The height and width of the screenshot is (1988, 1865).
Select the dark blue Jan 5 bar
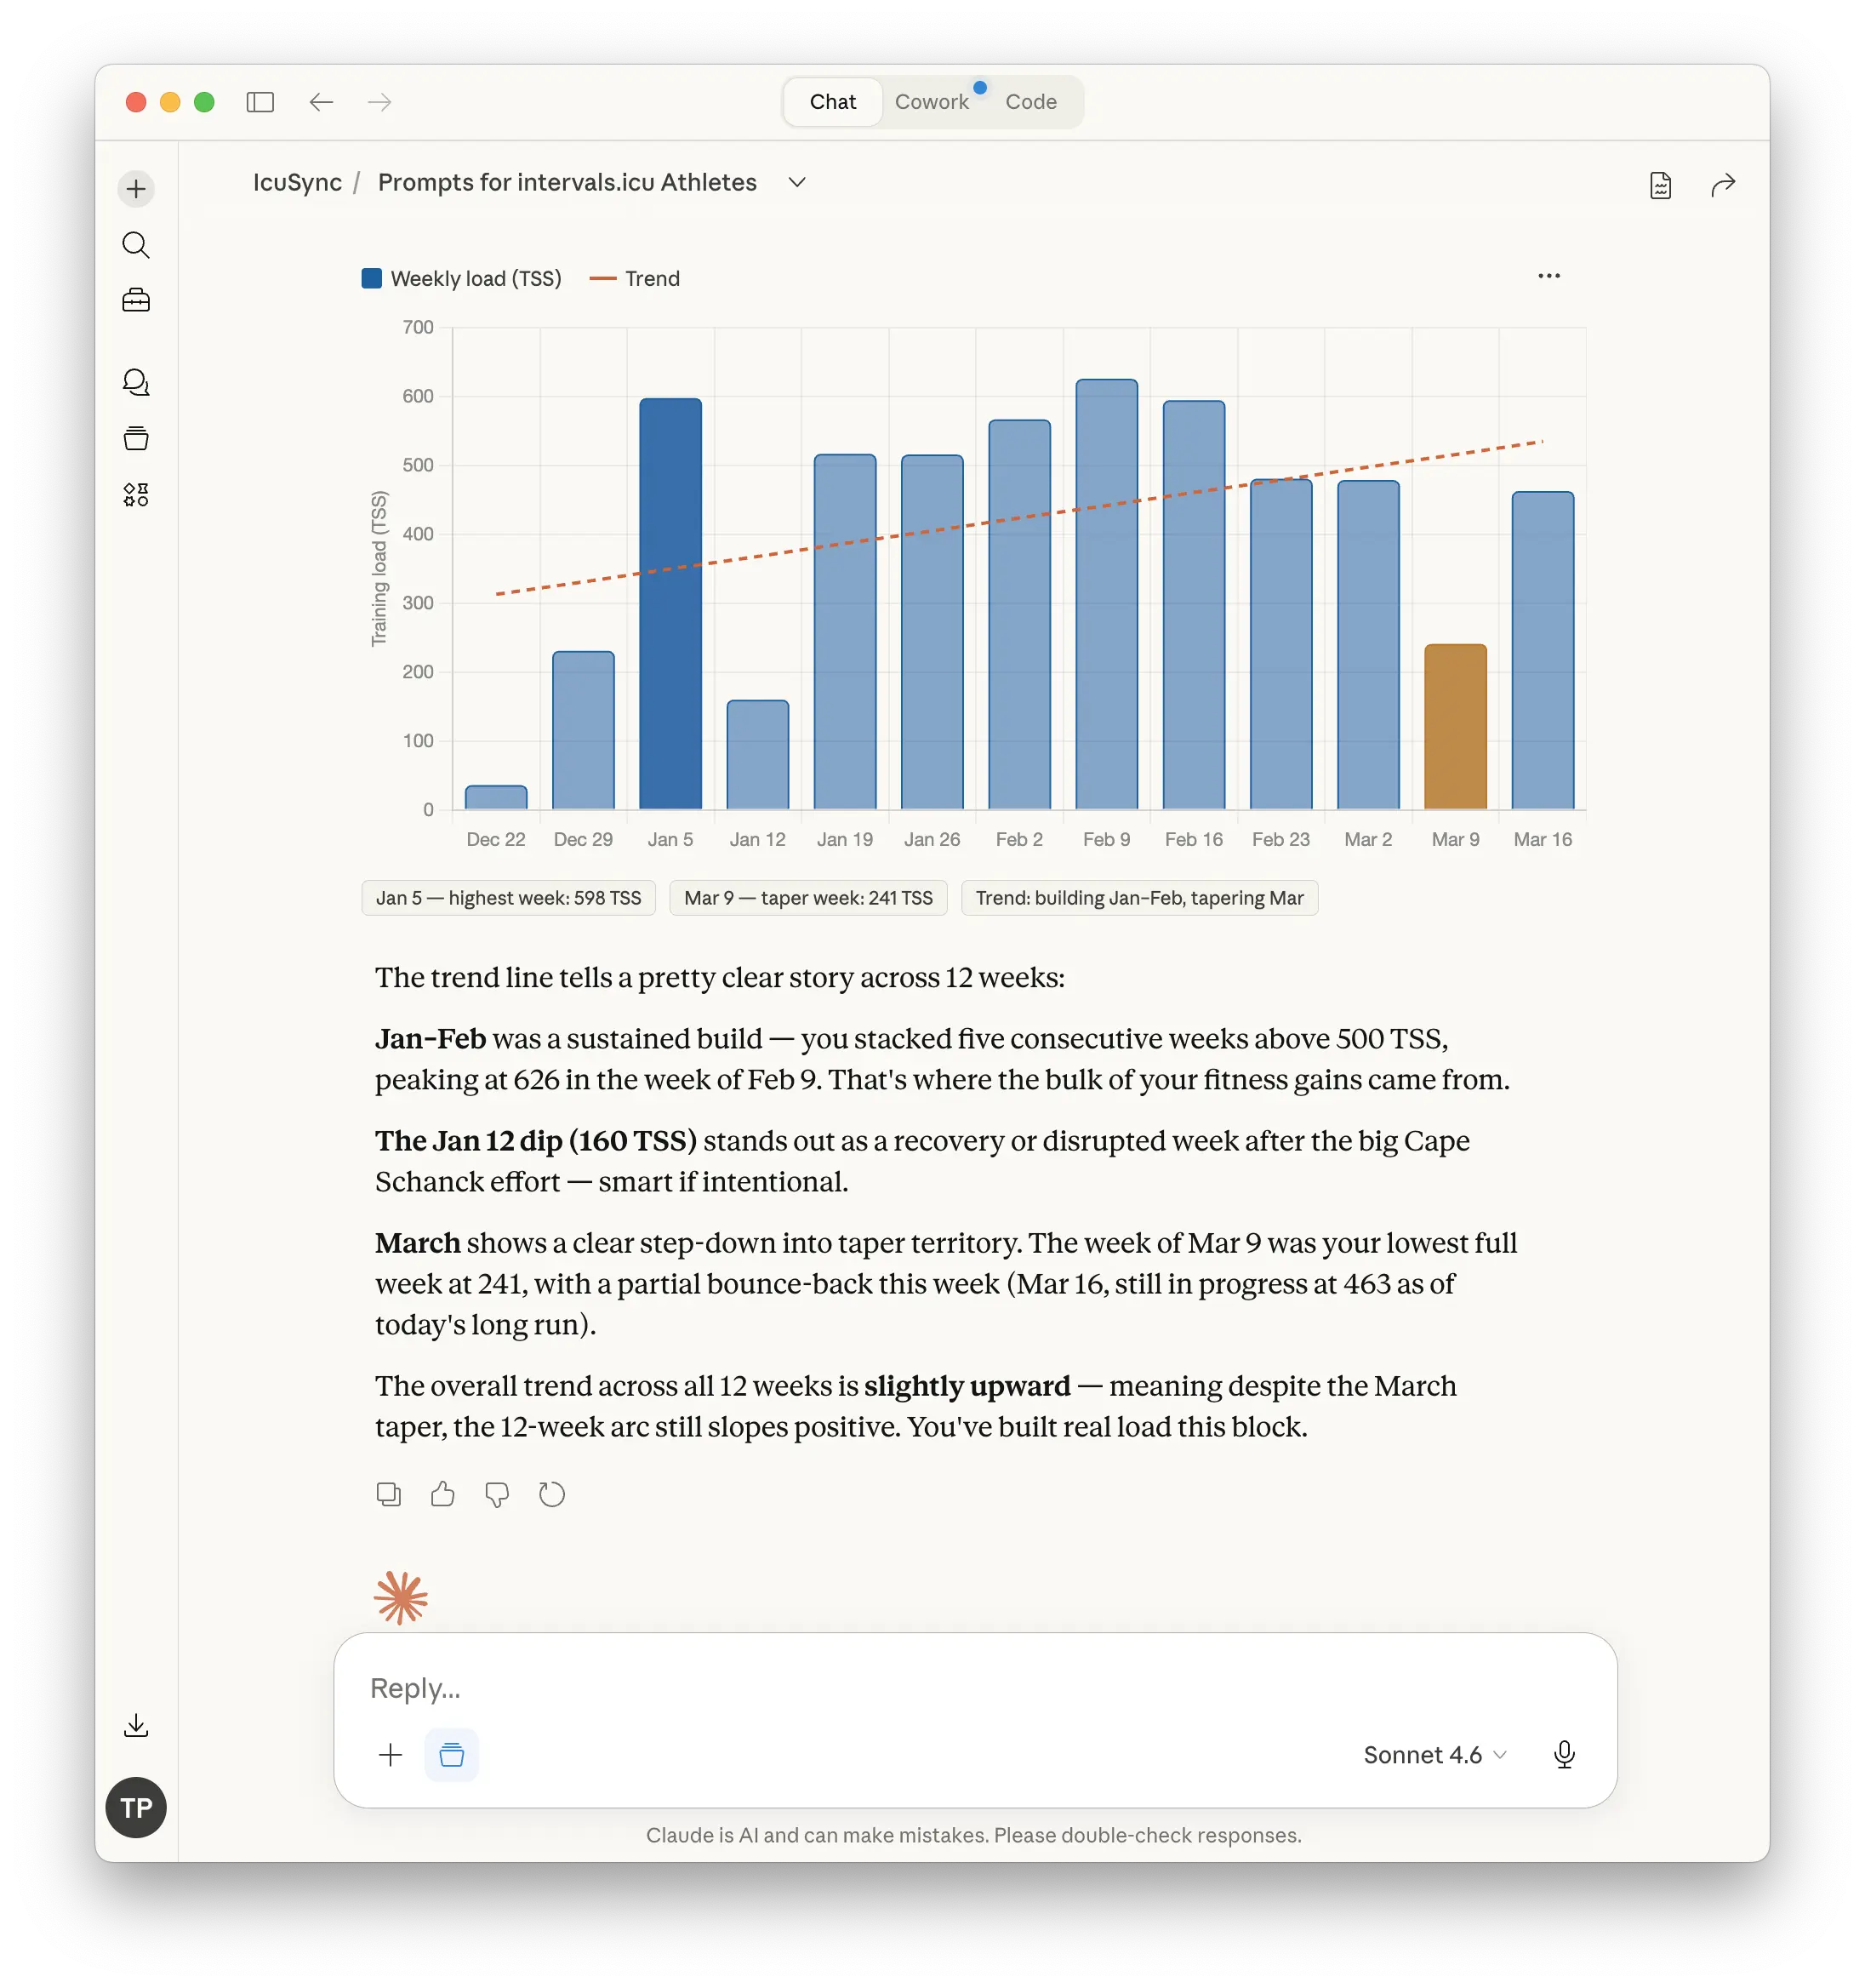tap(671, 604)
